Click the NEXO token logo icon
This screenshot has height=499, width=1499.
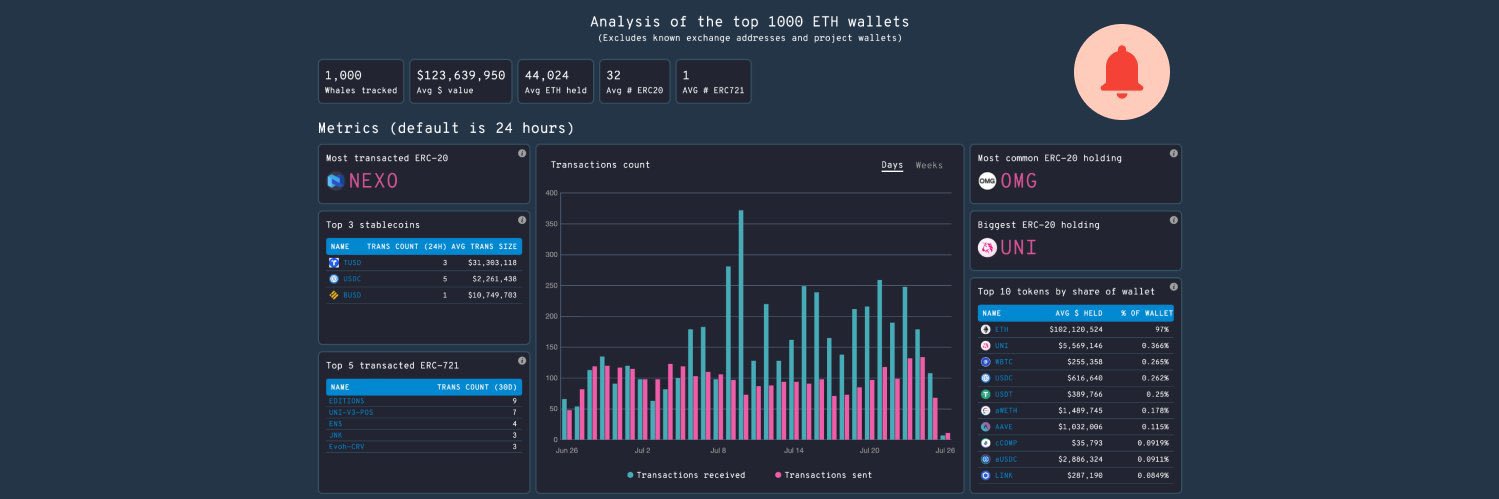click(335, 181)
